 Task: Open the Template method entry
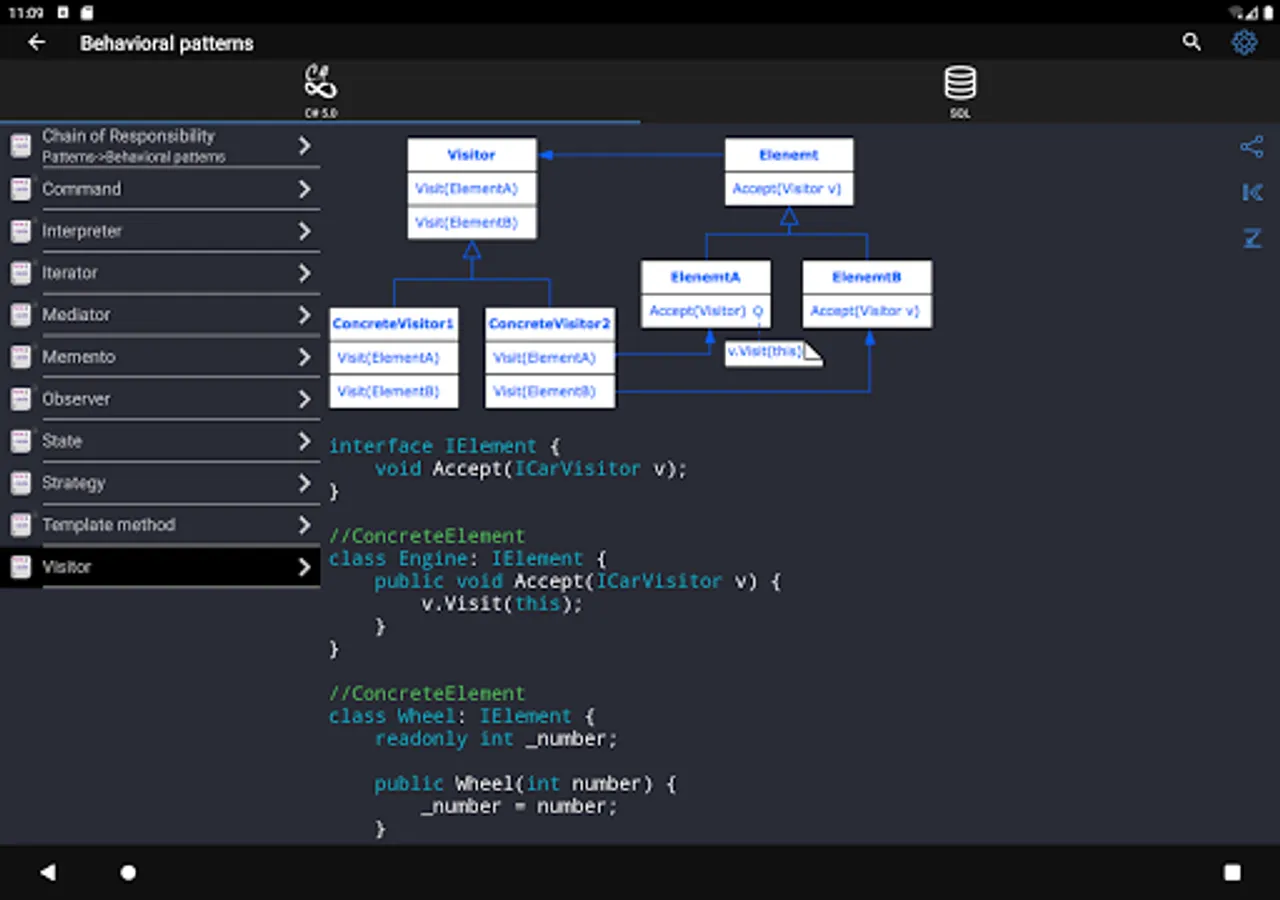pyautogui.click(x=108, y=525)
